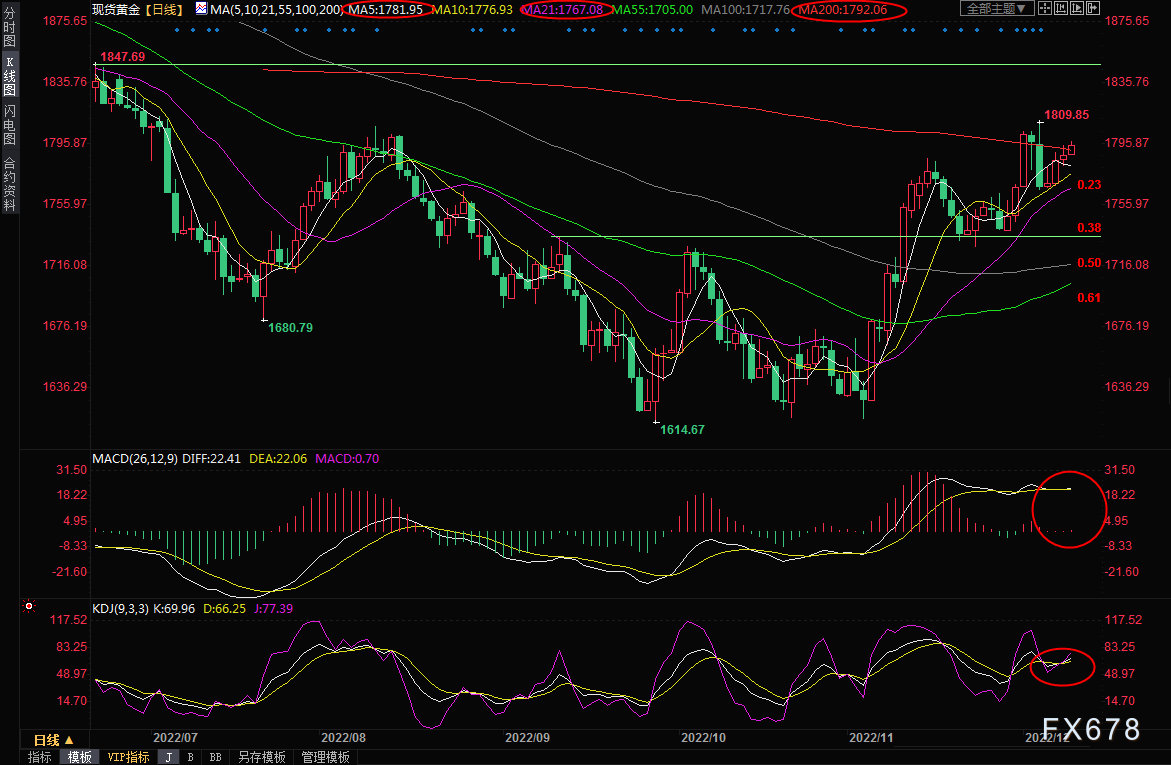The width and height of the screenshot is (1171, 765).
Task: Toggle the J indicator button
Action: (x=168, y=757)
